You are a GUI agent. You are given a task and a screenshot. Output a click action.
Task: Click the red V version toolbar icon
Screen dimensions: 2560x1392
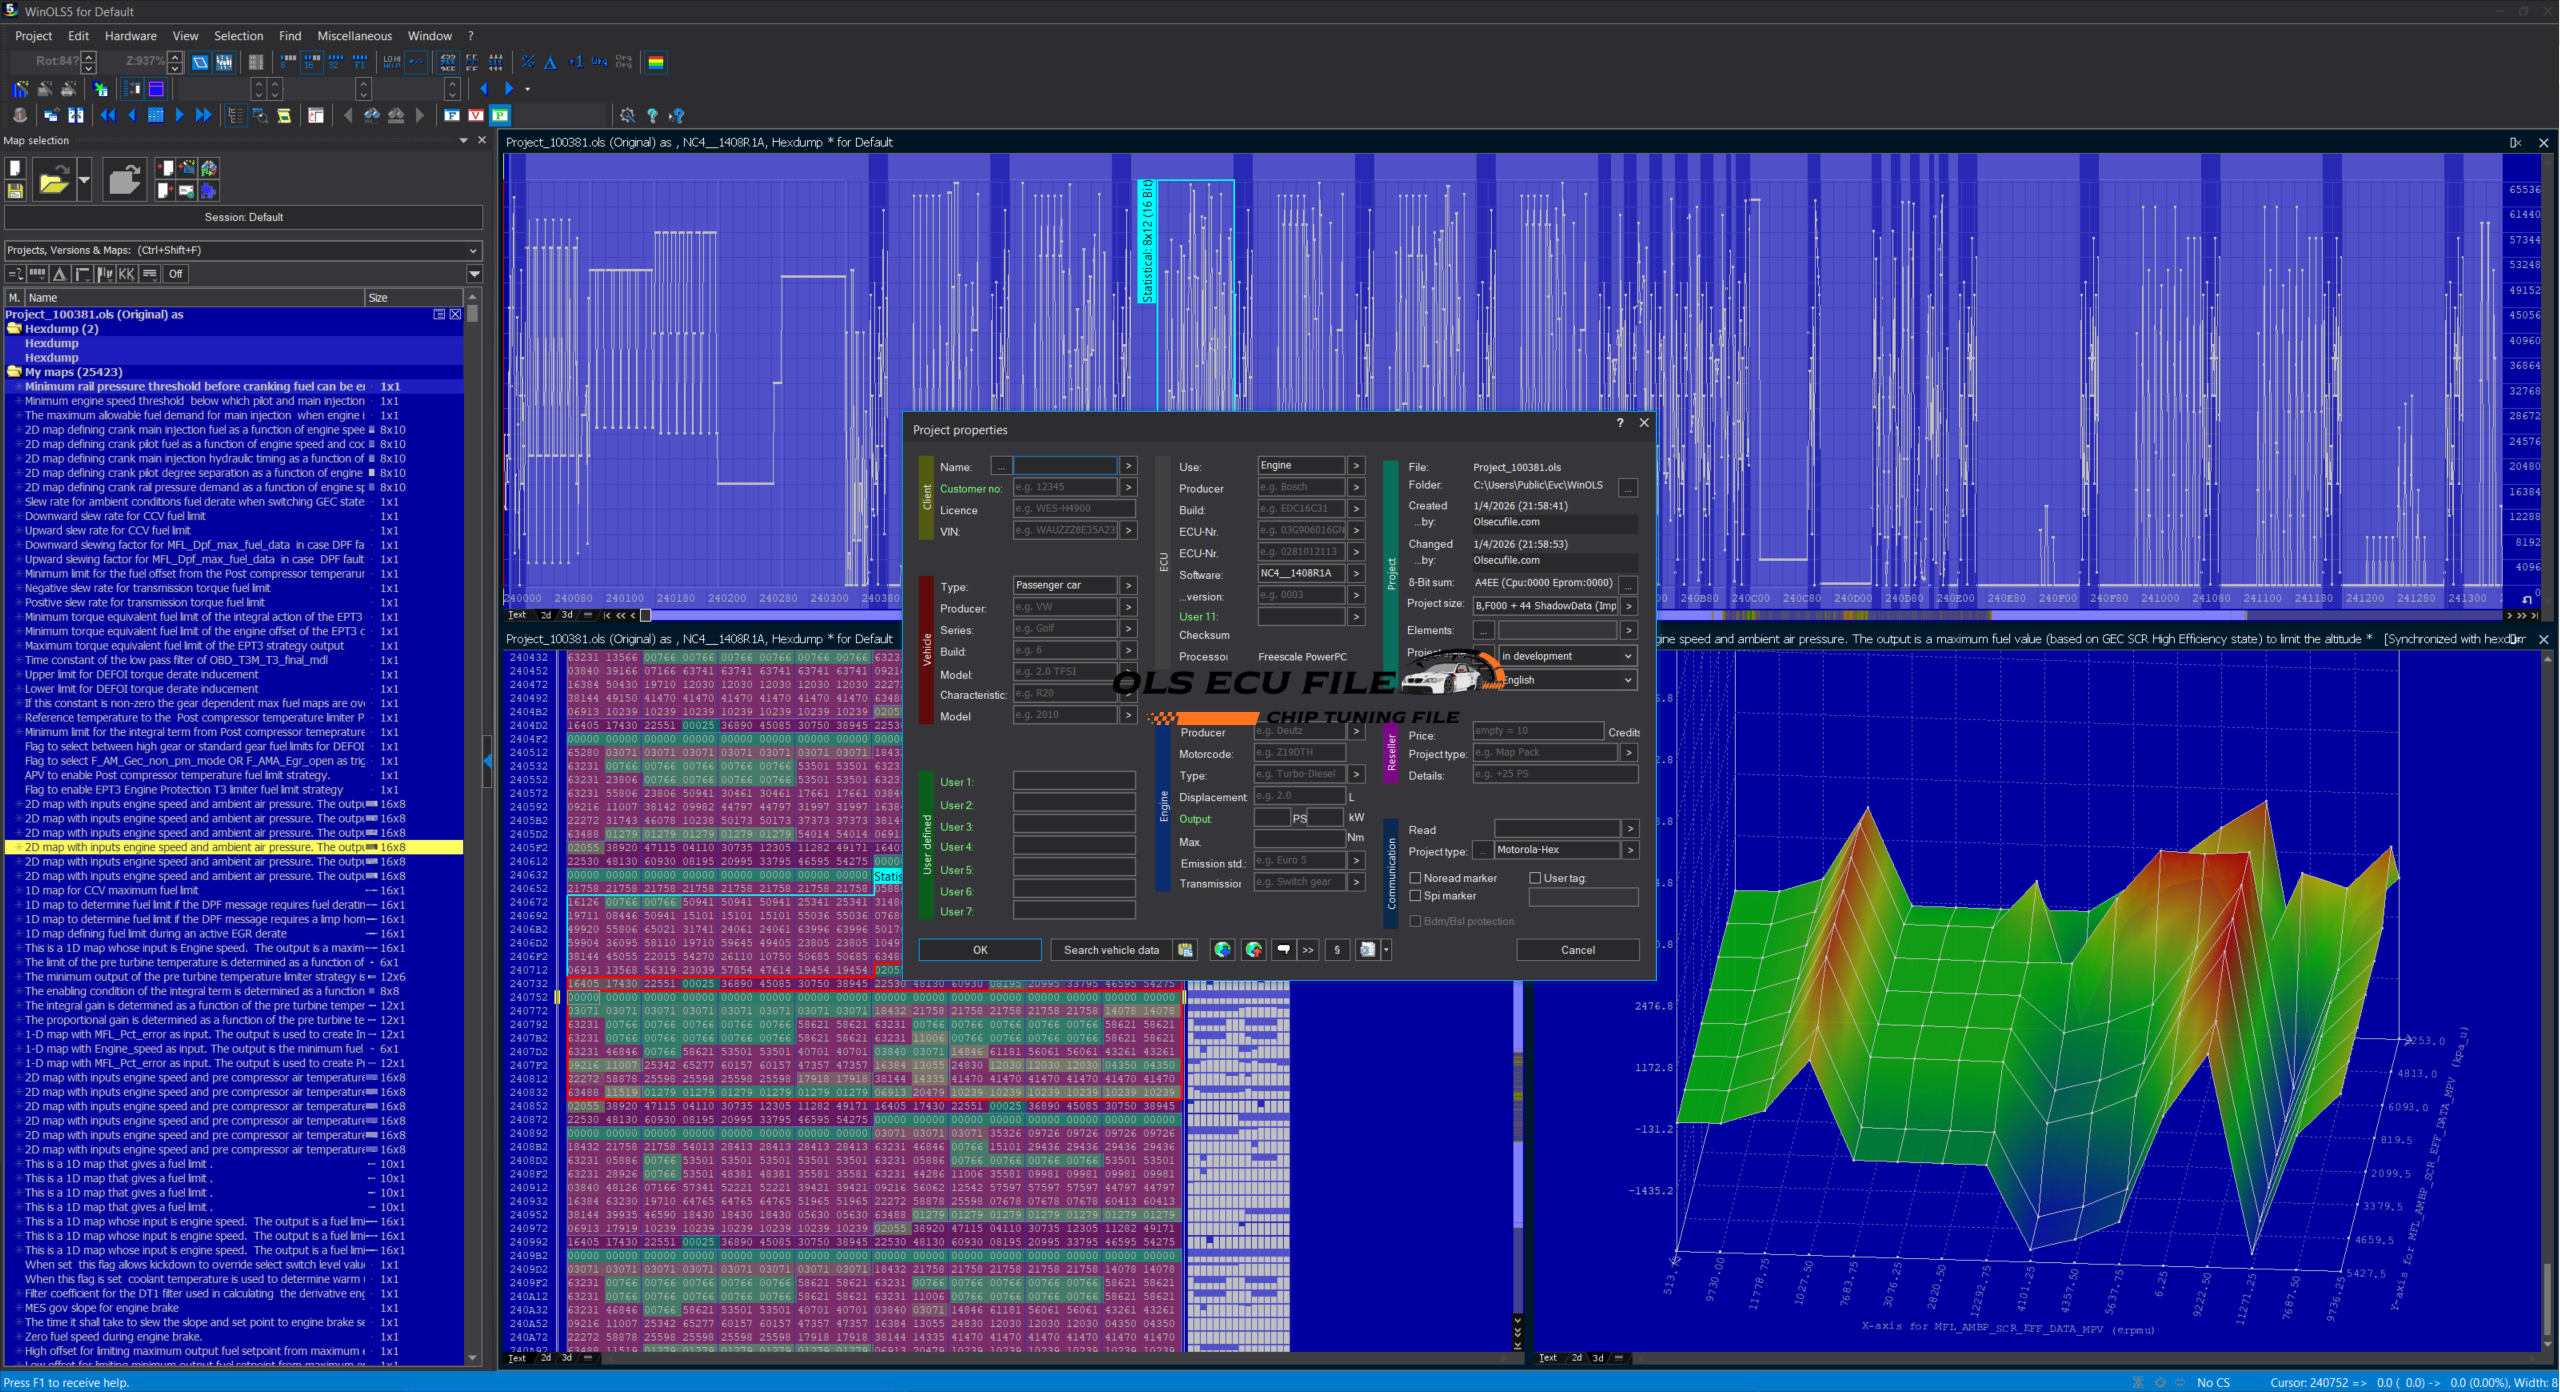tap(476, 115)
